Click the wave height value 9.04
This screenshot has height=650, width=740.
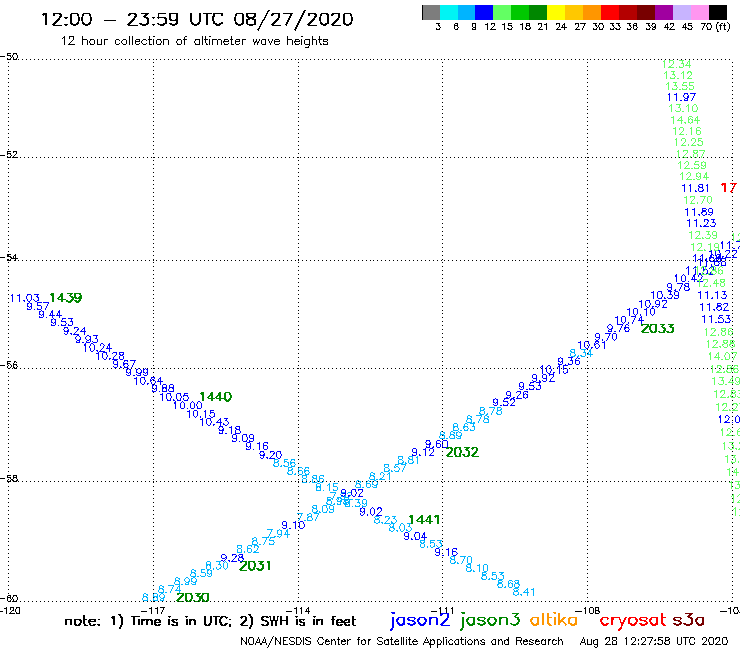[x=415, y=536]
